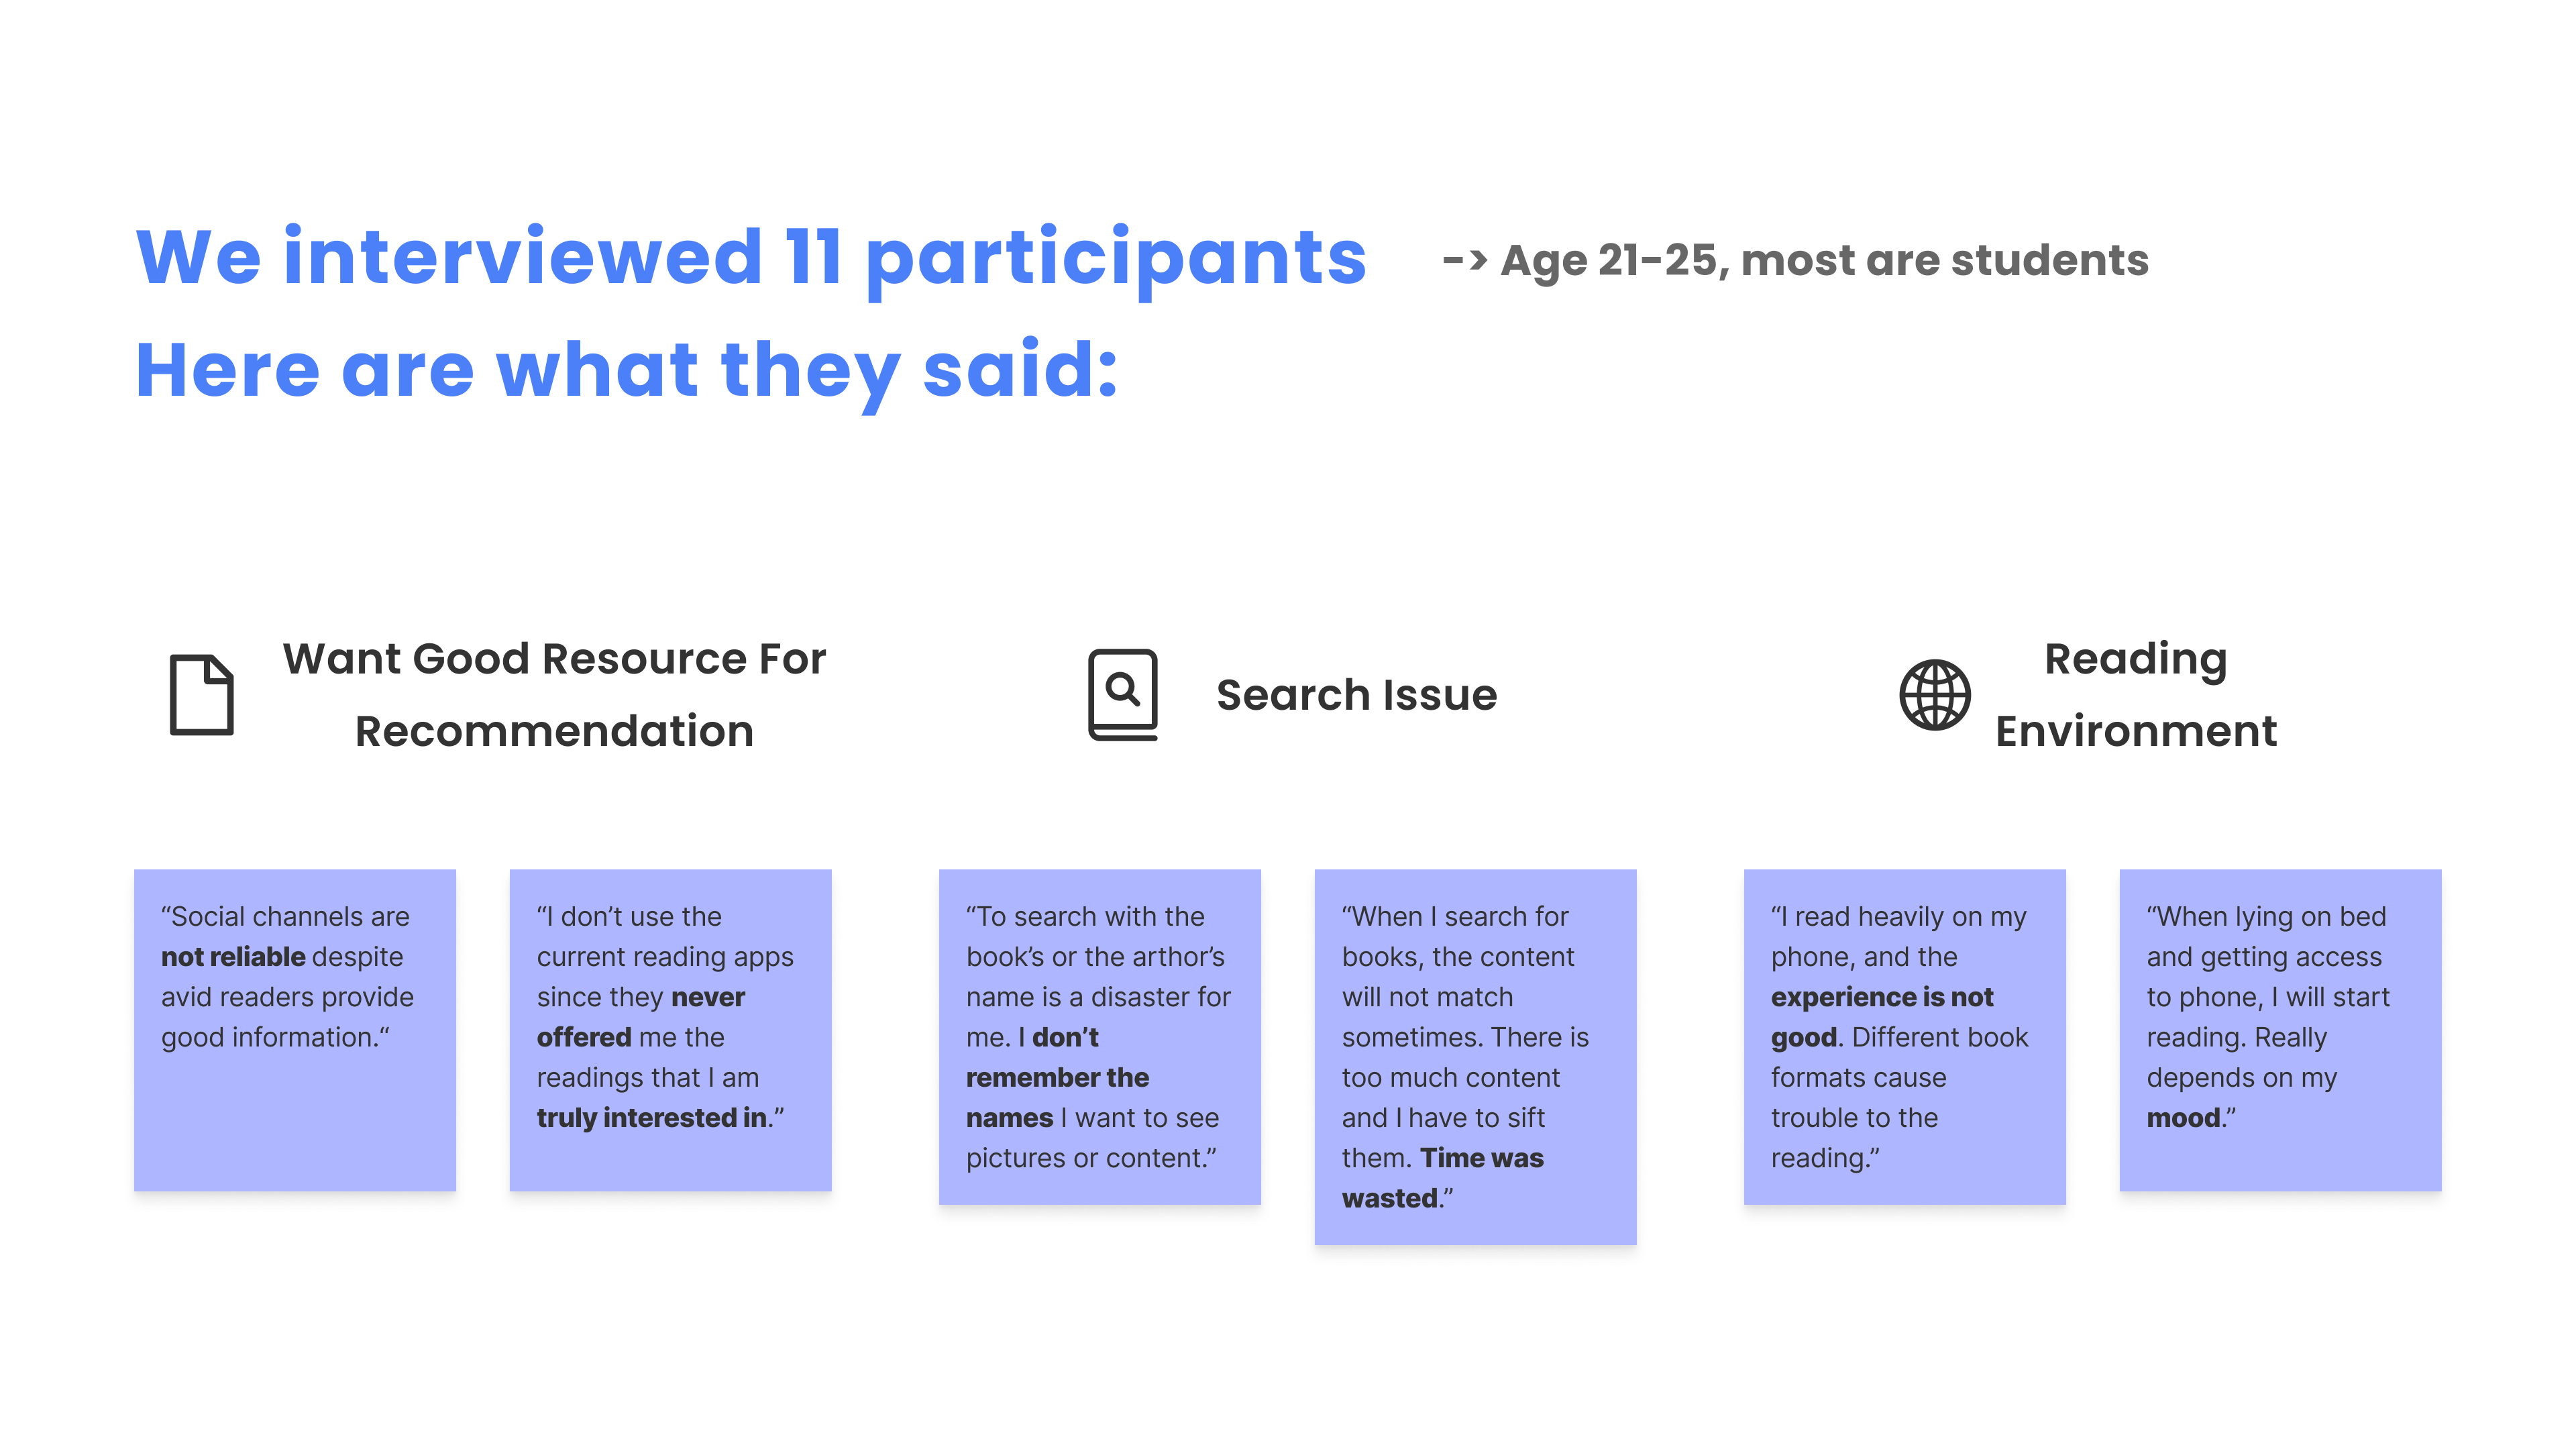Image resolution: width=2576 pixels, height=1449 pixels.
Task: Click the bold 'truly interested in' phrase
Action: click(x=652, y=1118)
